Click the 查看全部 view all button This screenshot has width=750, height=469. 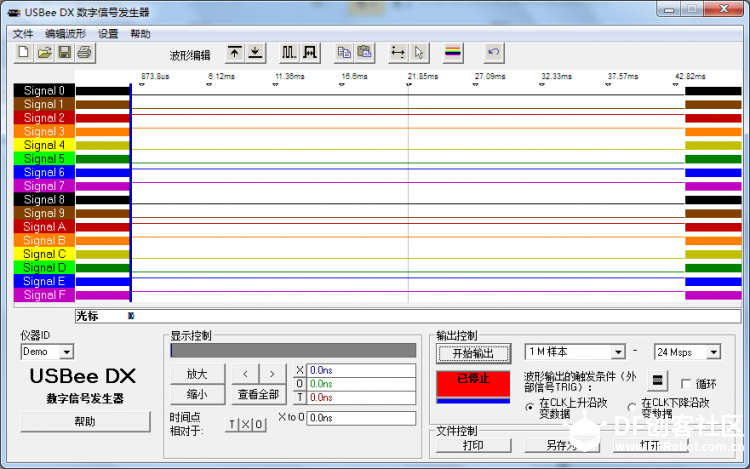coord(258,394)
